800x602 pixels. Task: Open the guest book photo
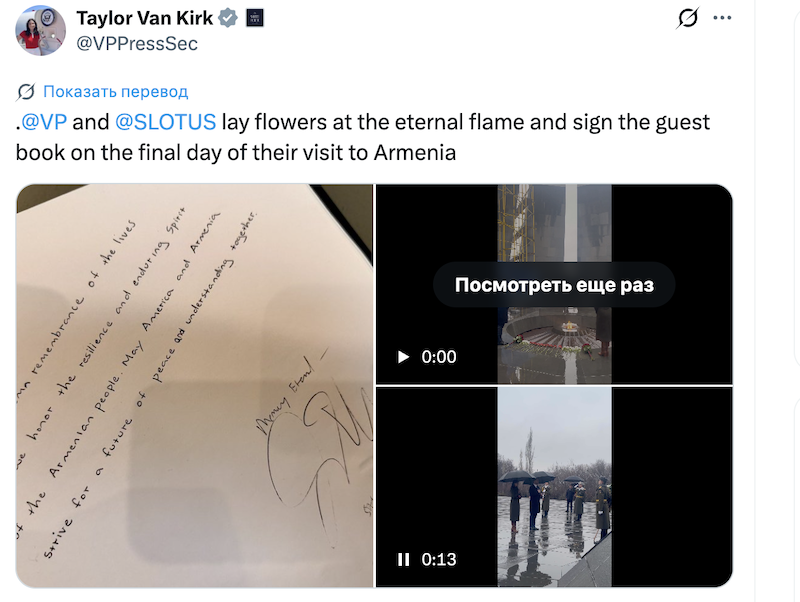point(194,386)
